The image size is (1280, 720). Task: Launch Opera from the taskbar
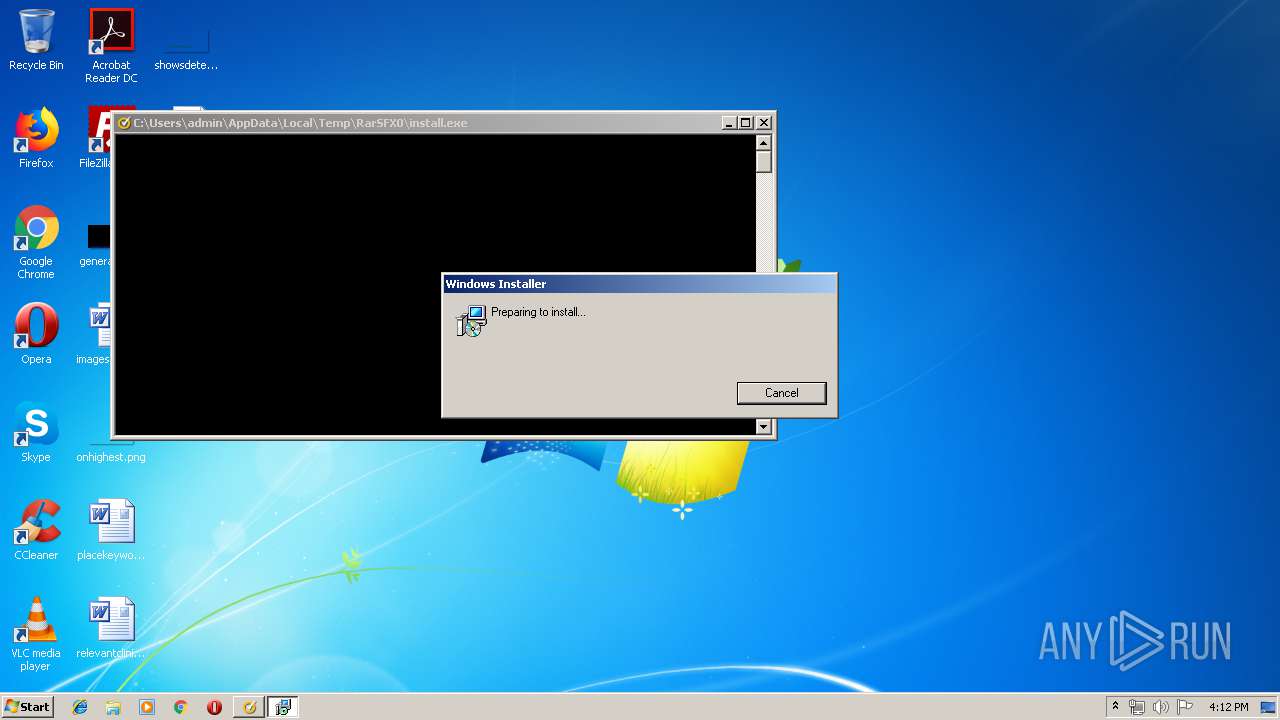click(x=214, y=707)
